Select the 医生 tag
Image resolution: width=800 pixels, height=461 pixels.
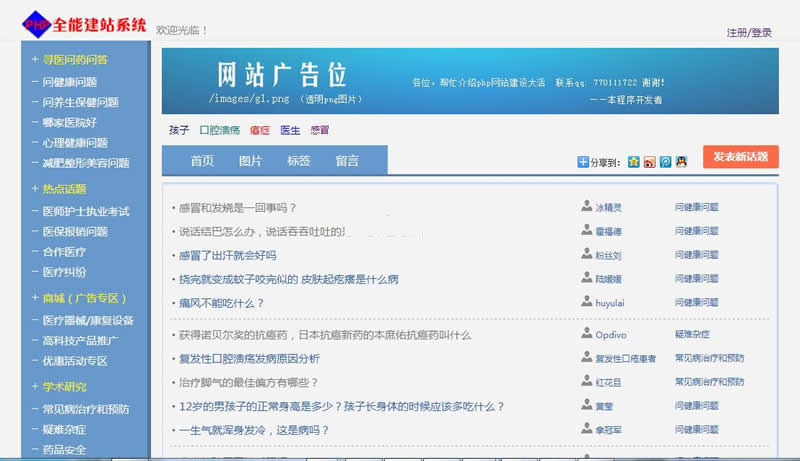click(290, 130)
